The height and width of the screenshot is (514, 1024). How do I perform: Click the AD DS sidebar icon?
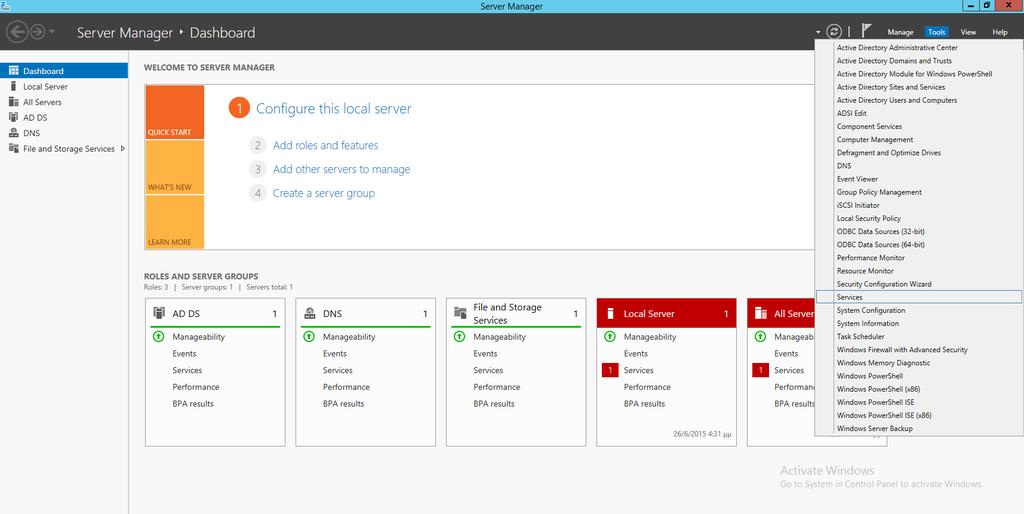point(13,118)
